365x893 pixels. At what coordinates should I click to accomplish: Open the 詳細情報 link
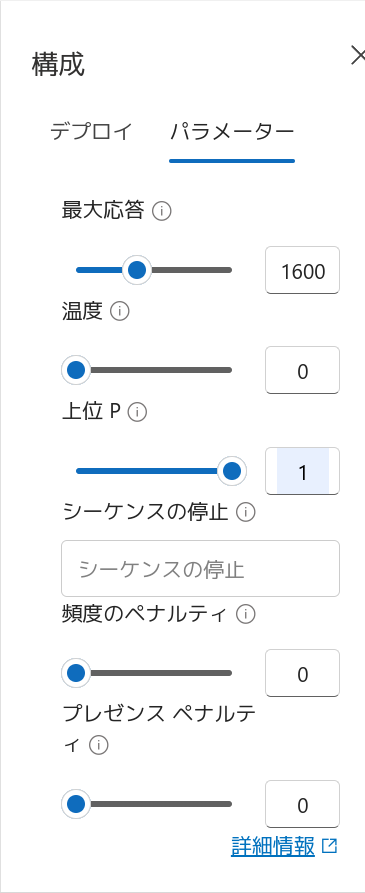[x=273, y=847]
